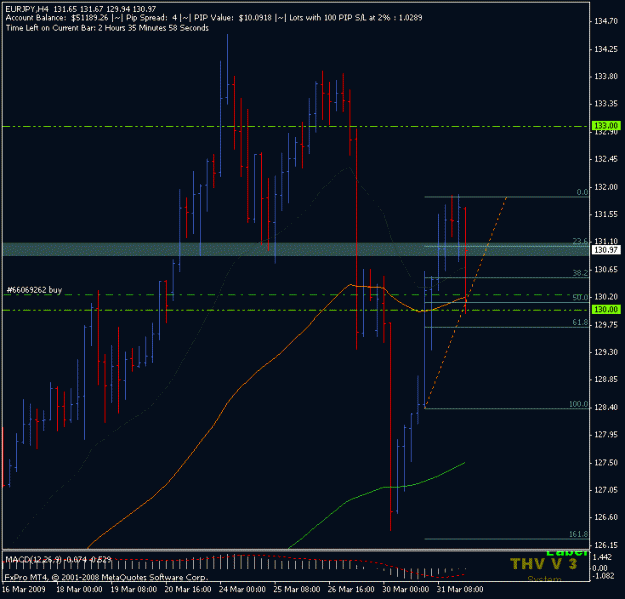Click the 126.15 price scale label

point(606,545)
